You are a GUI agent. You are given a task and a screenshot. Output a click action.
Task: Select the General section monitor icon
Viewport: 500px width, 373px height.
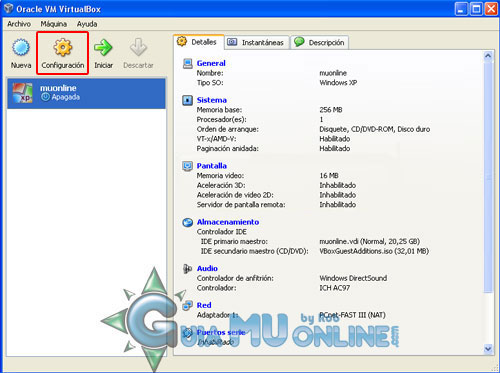pos(188,63)
